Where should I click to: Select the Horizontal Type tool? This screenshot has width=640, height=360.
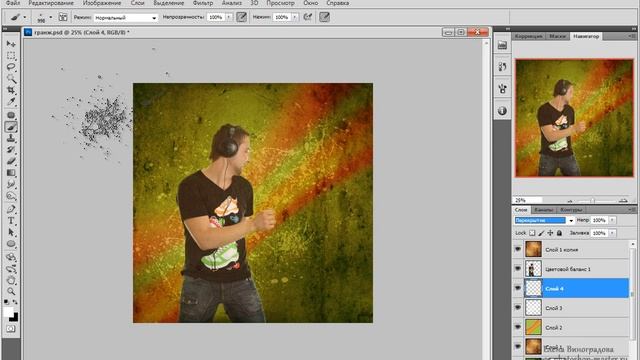[x=11, y=221]
